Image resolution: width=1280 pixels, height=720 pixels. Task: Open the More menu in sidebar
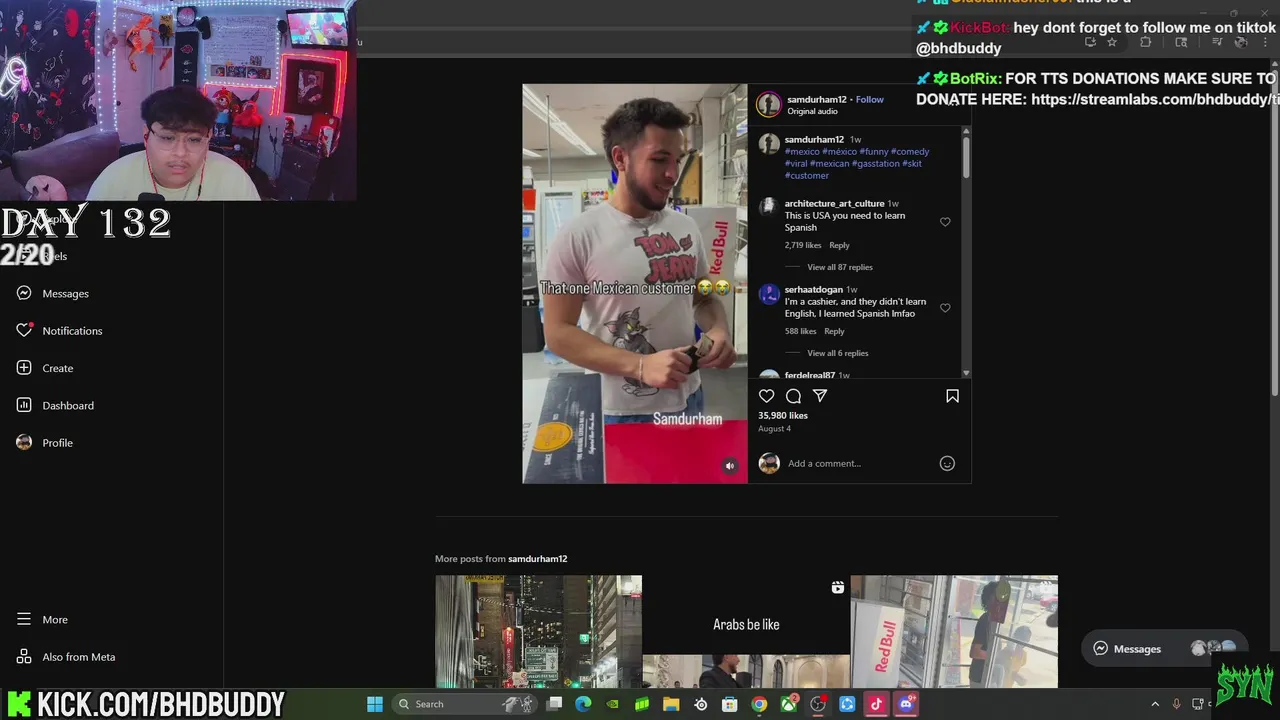42,620
